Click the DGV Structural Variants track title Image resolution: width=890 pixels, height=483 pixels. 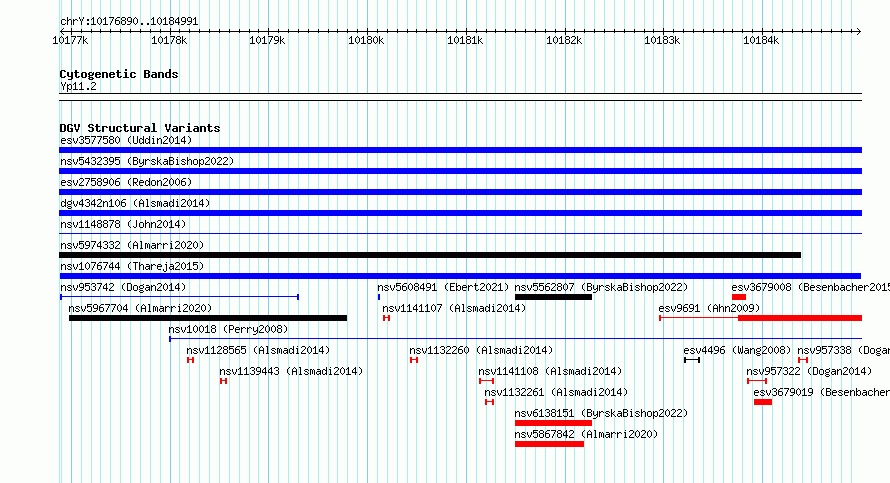click(x=140, y=128)
